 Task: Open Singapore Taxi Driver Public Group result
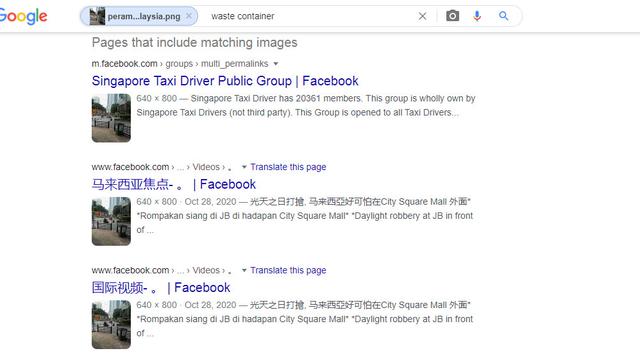(x=225, y=81)
